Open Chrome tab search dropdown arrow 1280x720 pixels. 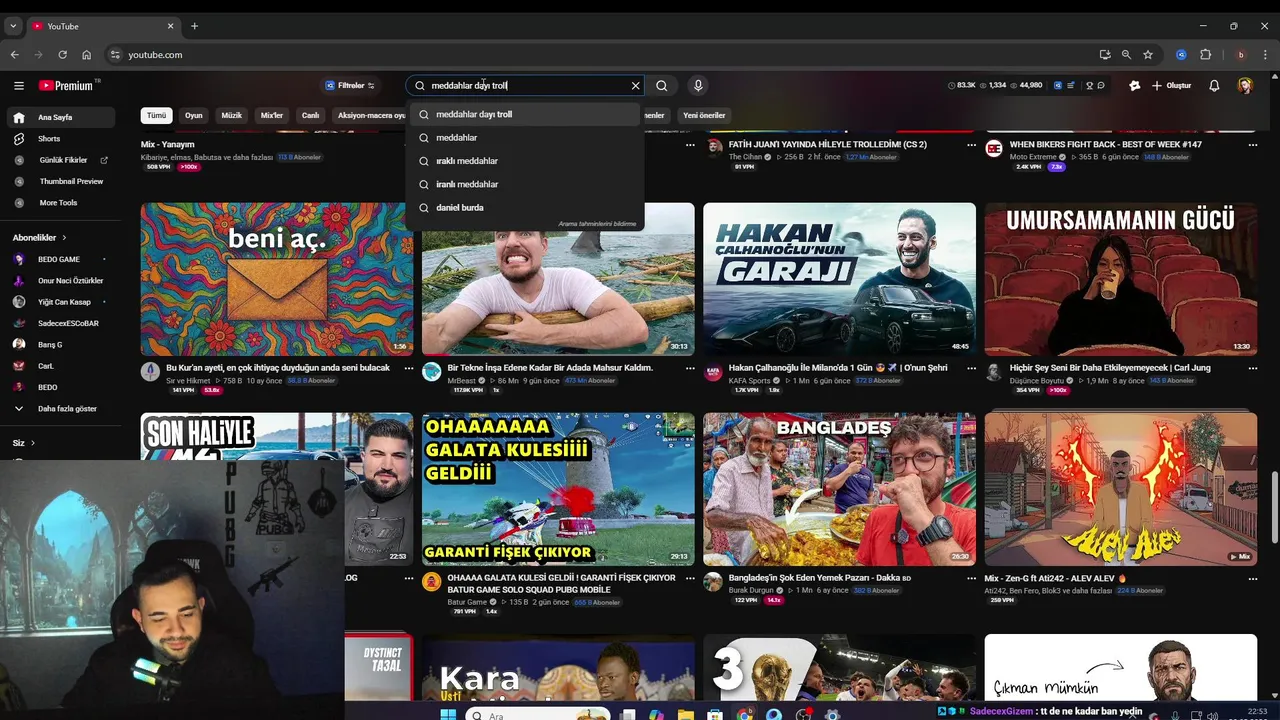pyautogui.click(x=13, y=26)
